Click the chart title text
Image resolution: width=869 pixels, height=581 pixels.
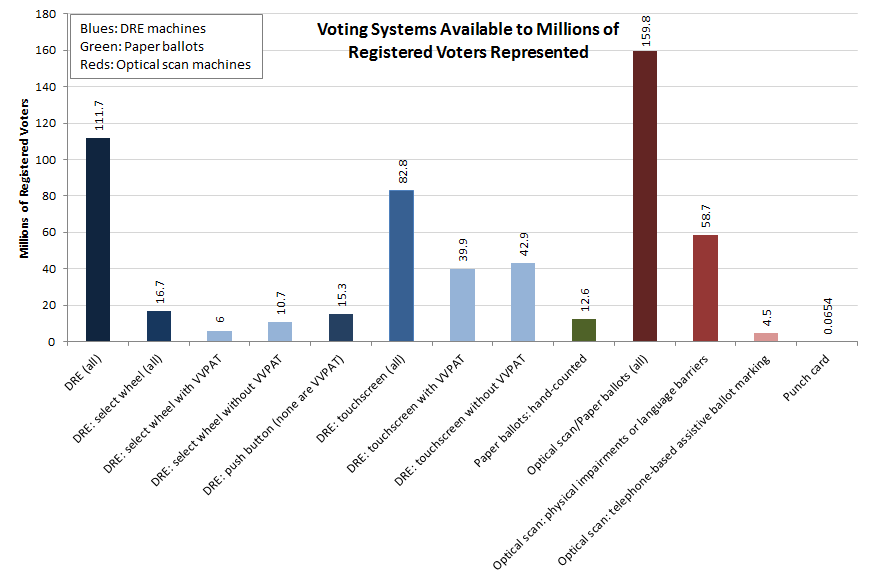pos(468,40)
